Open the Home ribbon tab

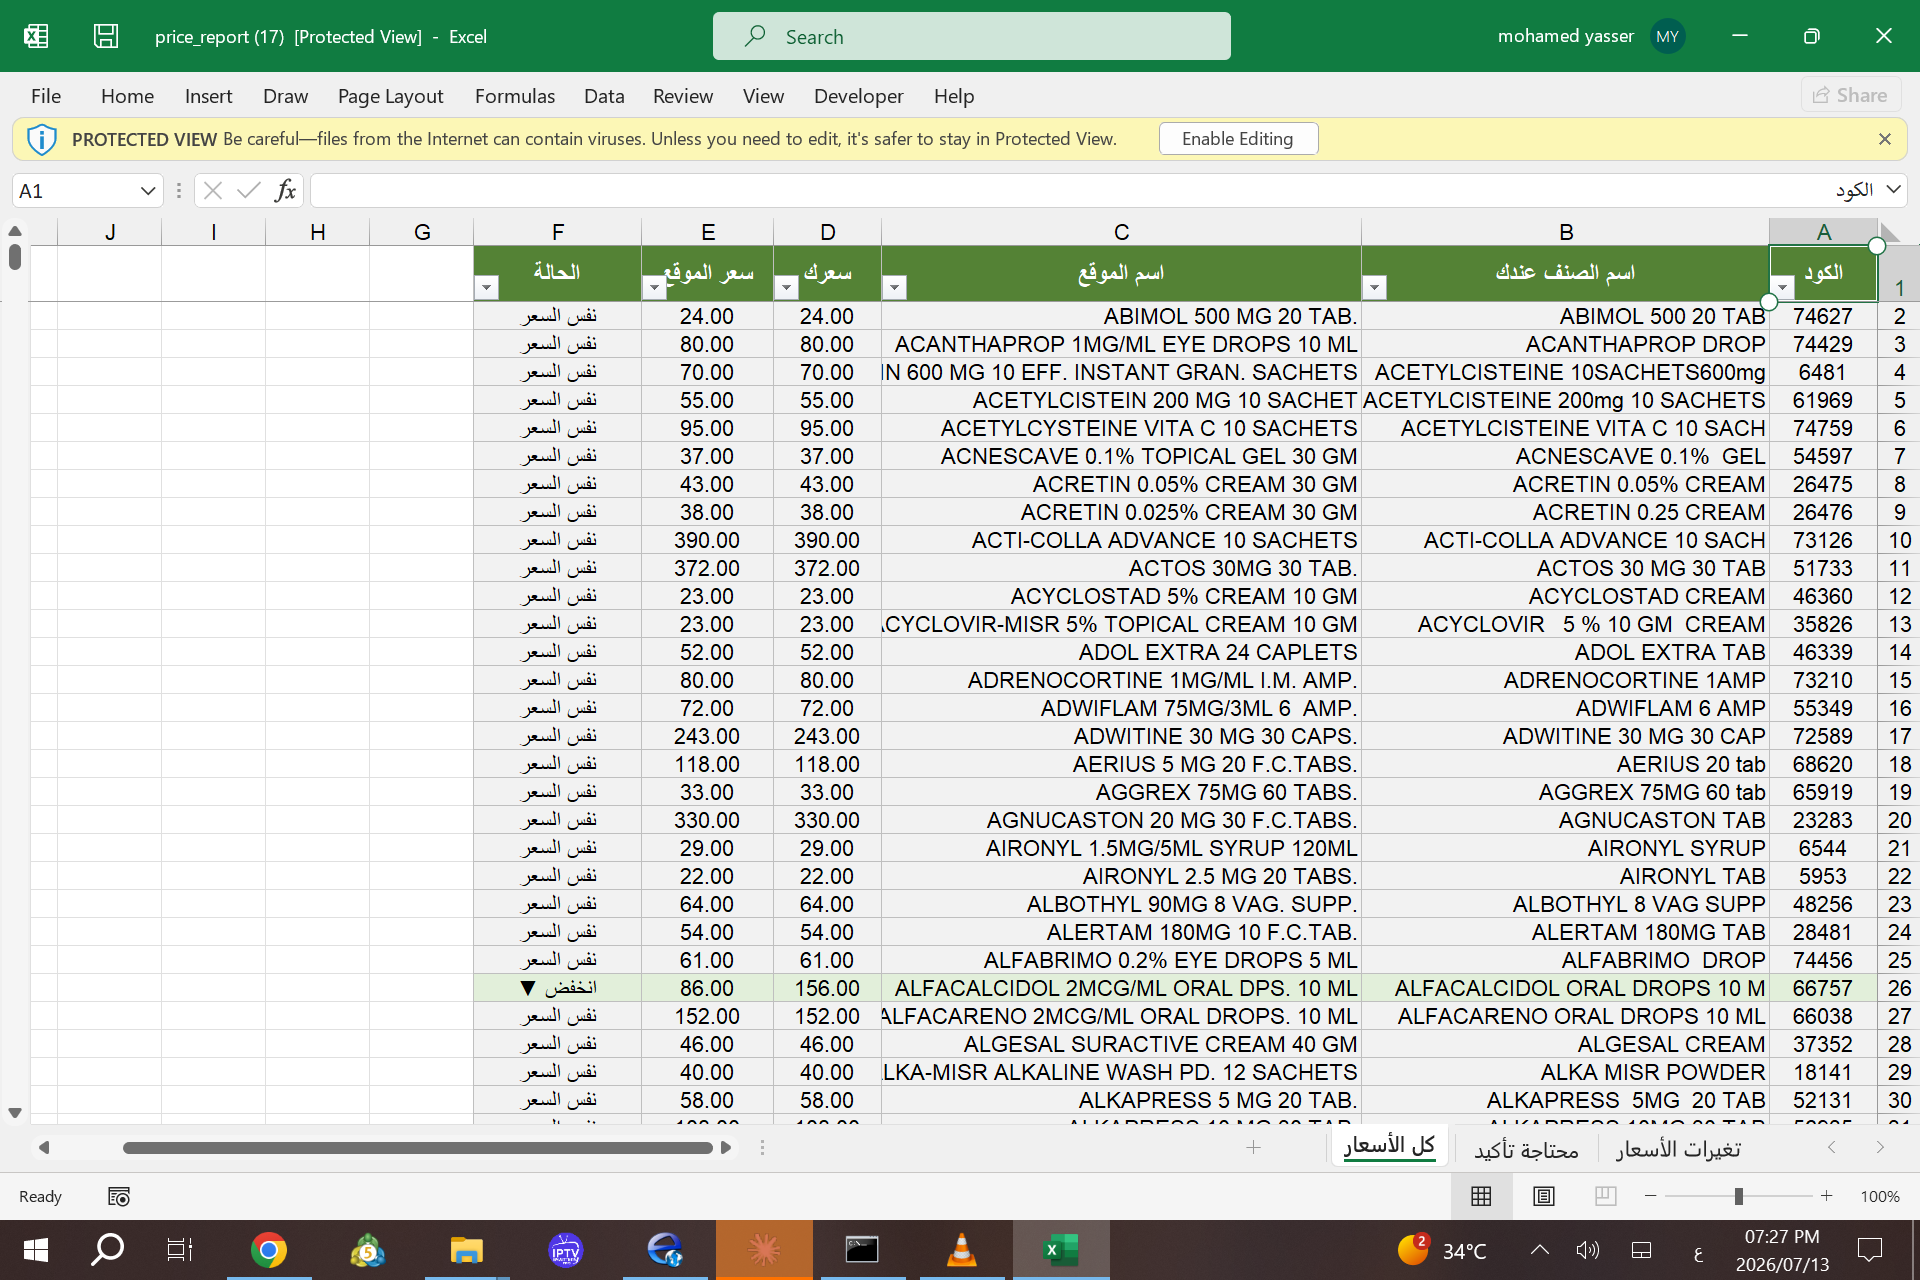[127, 96]
